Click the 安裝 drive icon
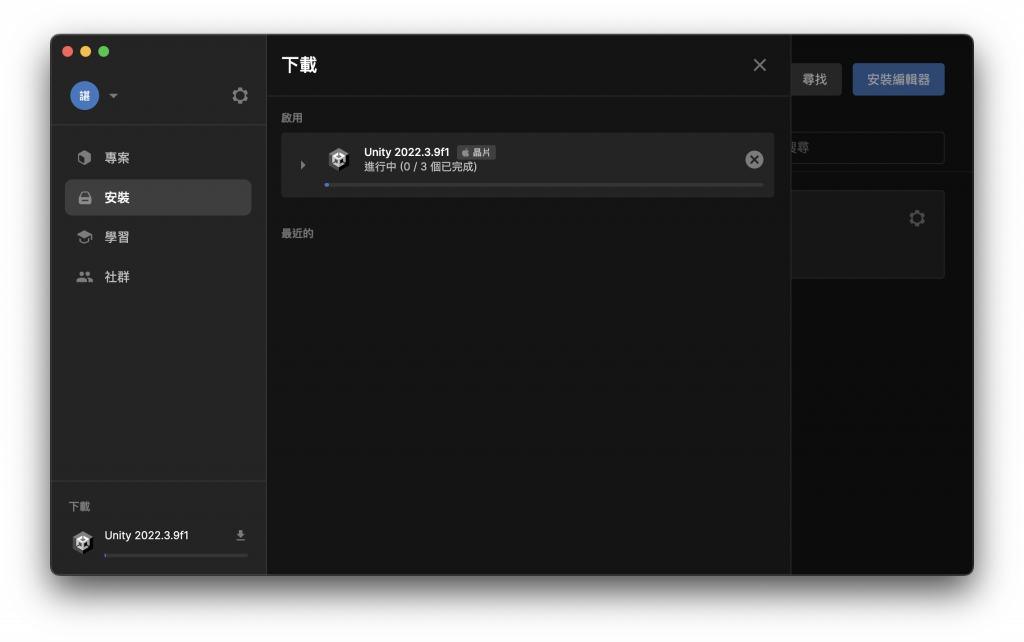The image size is (1024, 642). click(x=85, y=197)
